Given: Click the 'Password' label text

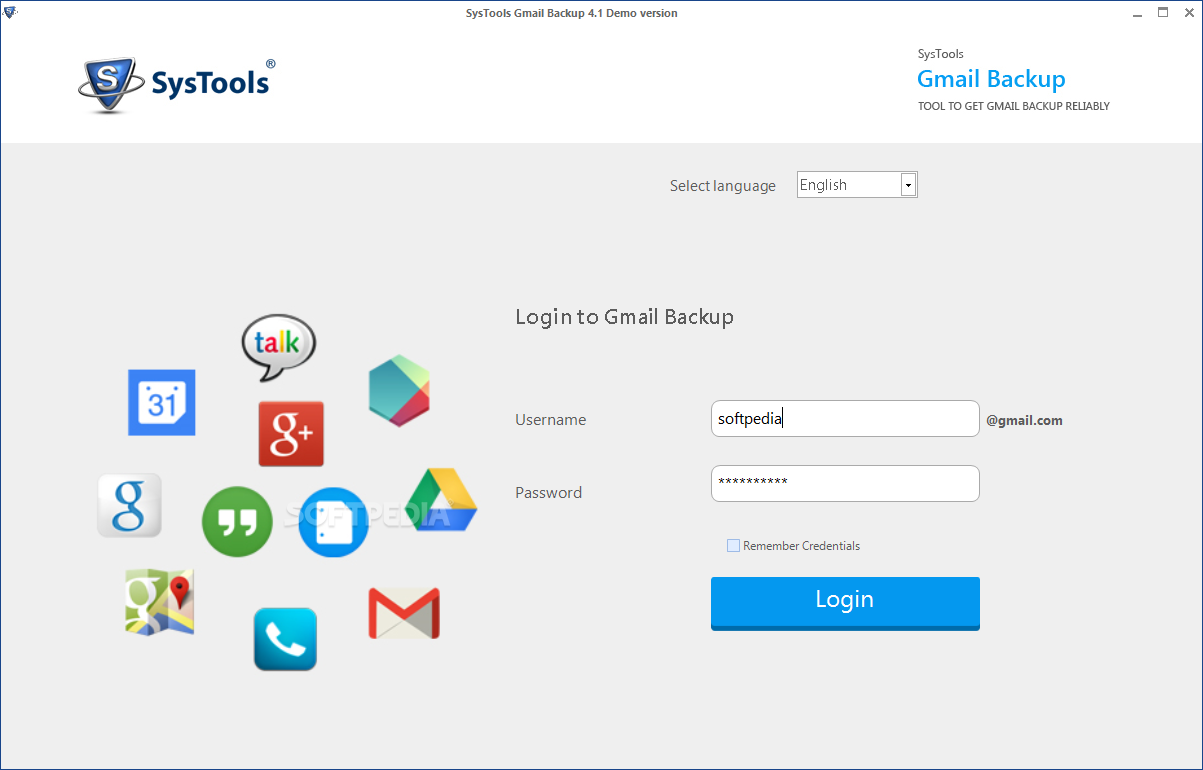Looking at the screenshot, I should pos(548,493).
